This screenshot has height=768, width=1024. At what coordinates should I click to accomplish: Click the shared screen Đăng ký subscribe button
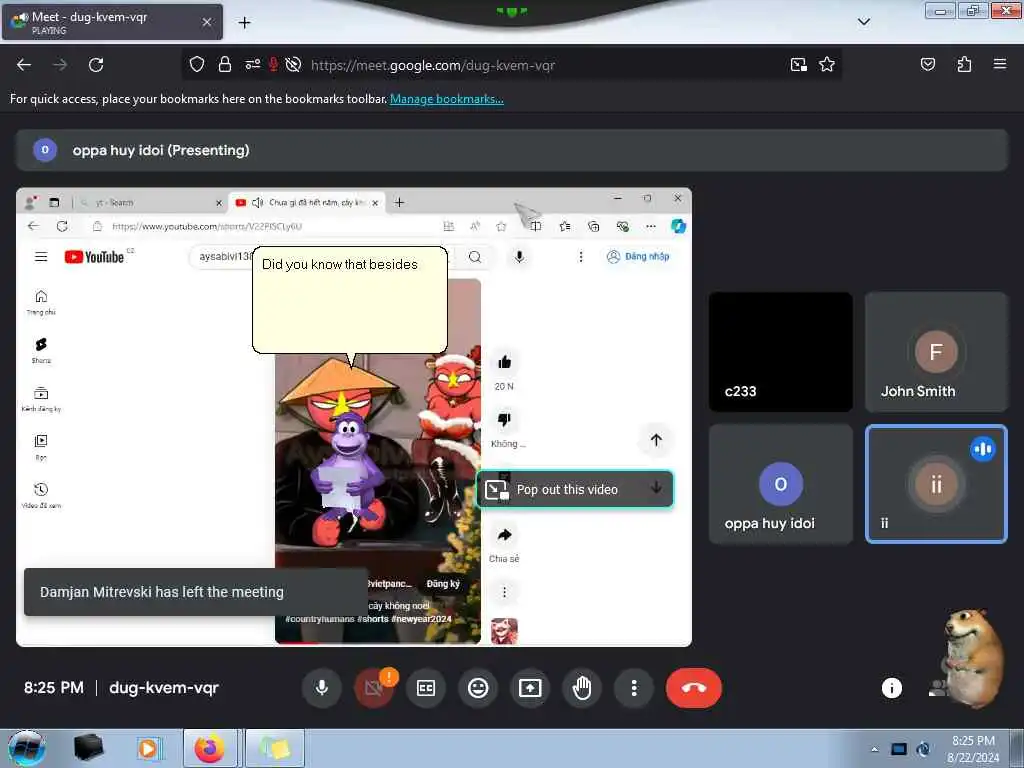(x=443, y=583)
